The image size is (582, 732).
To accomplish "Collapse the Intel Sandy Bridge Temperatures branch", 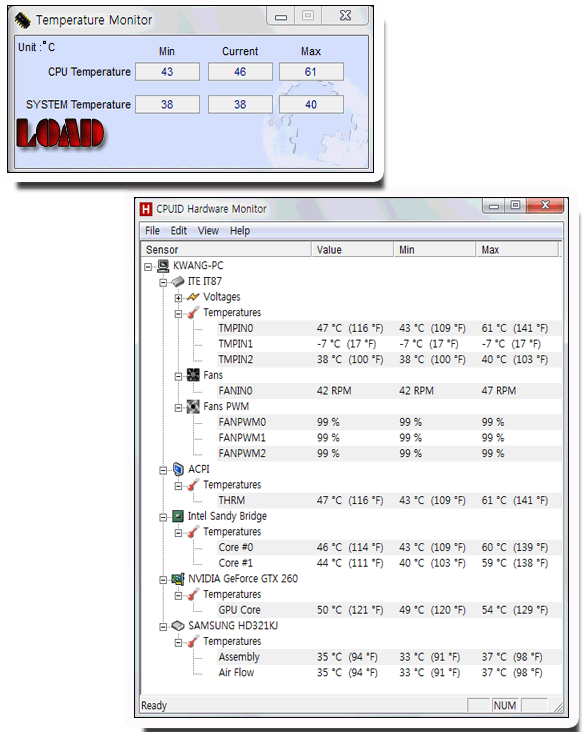I will click(178, 533).
